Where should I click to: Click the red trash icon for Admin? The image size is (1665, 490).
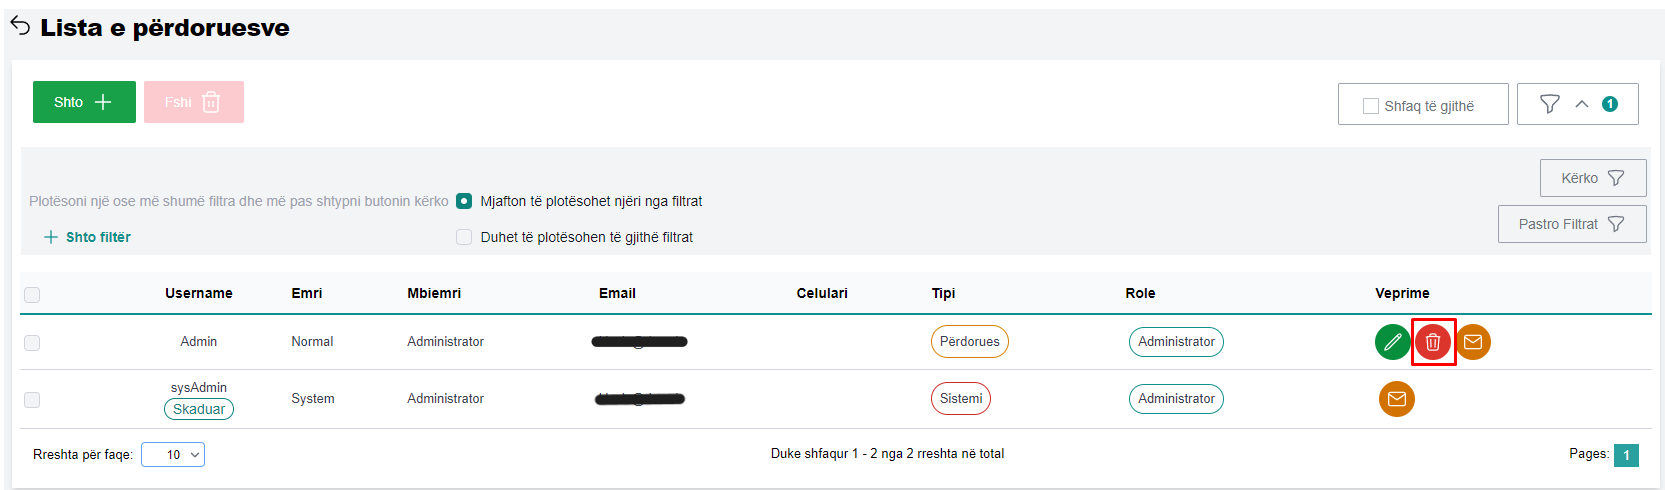[1433, 342]
